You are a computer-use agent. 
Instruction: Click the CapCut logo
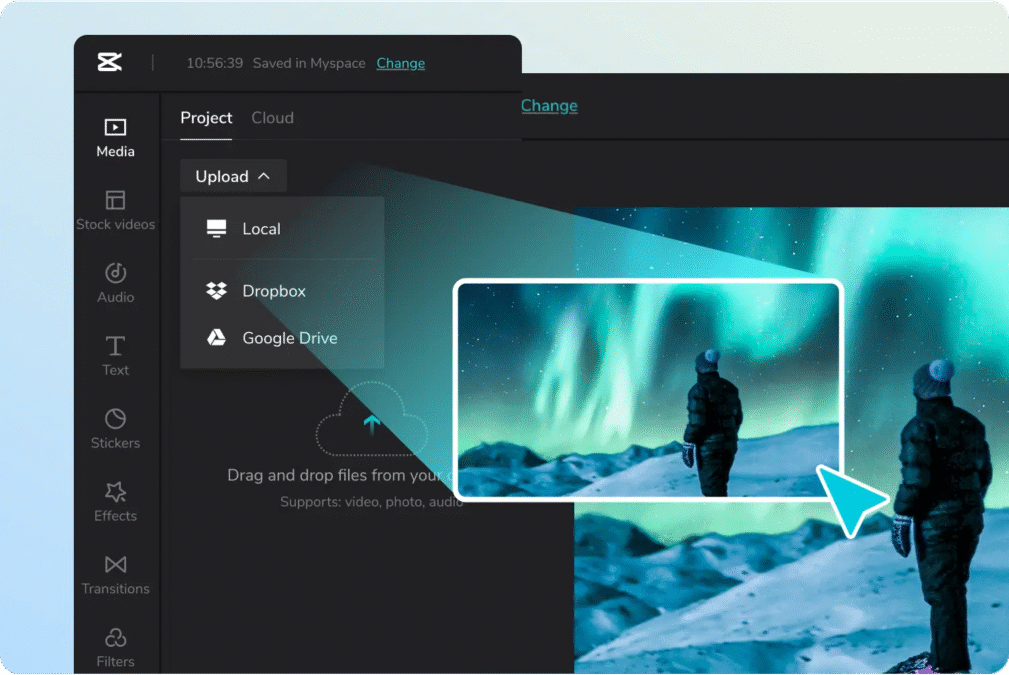tap(110, 62)
